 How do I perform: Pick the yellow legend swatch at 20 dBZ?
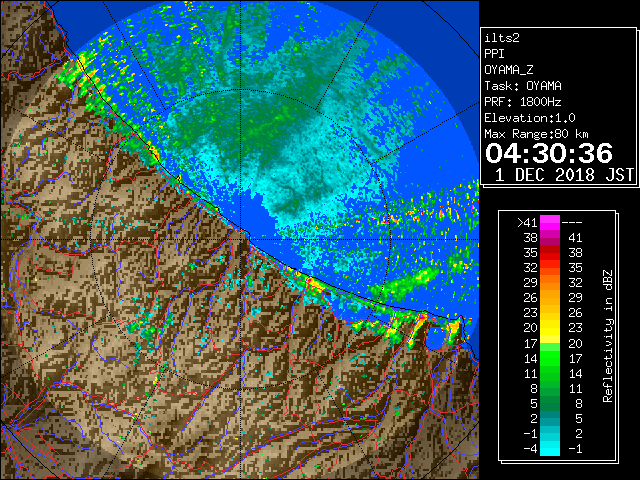550,328
